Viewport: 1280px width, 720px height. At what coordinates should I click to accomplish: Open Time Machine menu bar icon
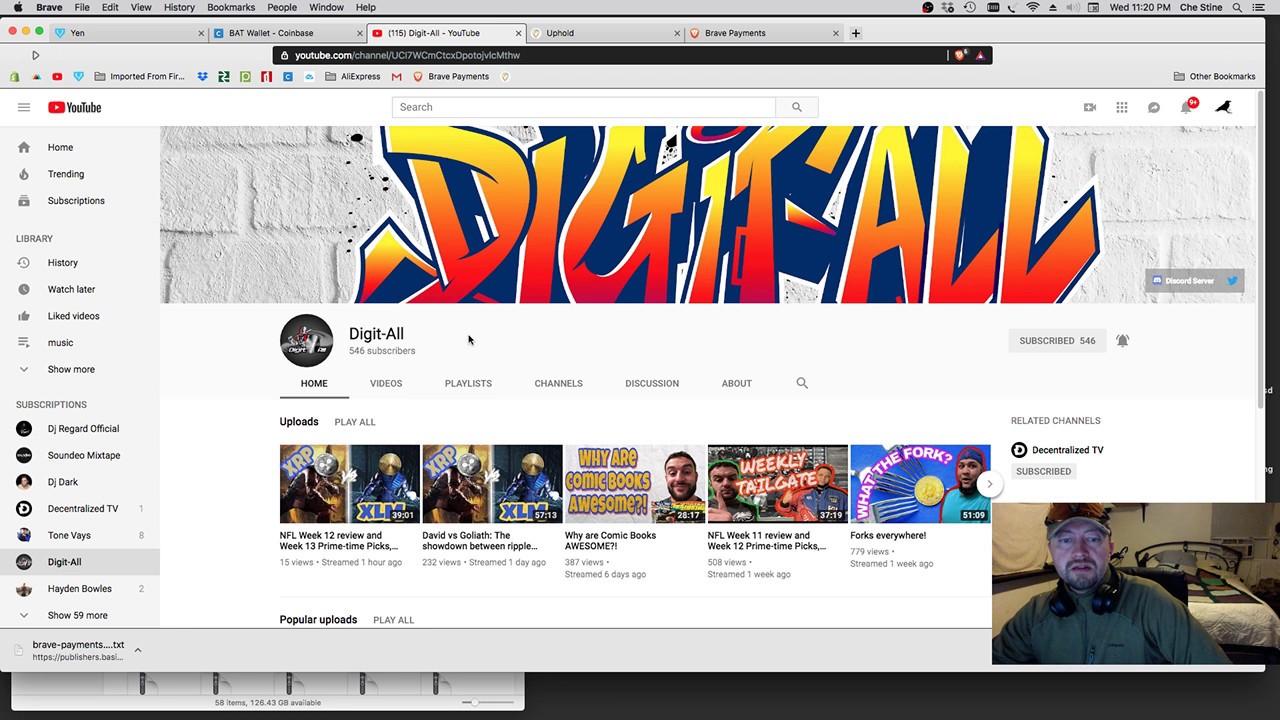coord(970,7)
